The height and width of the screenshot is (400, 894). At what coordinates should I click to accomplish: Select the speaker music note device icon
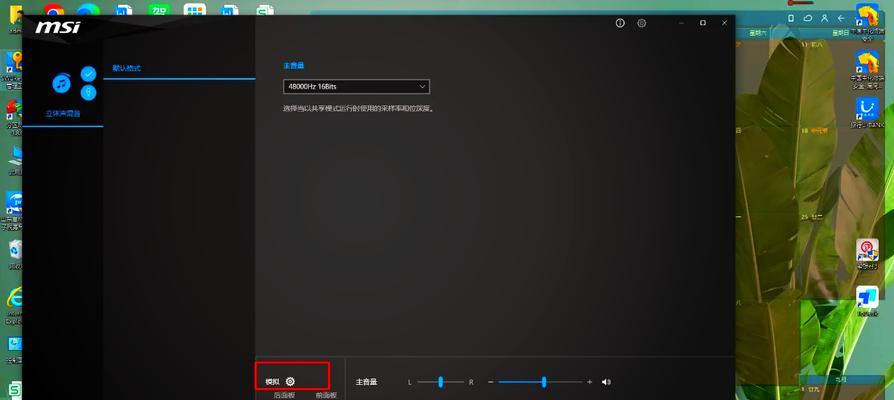point(62,84)
